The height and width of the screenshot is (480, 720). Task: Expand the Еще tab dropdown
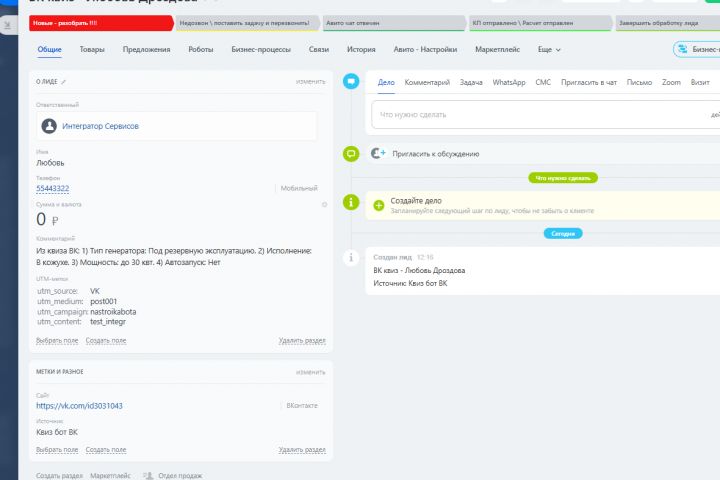[x=549, y=50]
